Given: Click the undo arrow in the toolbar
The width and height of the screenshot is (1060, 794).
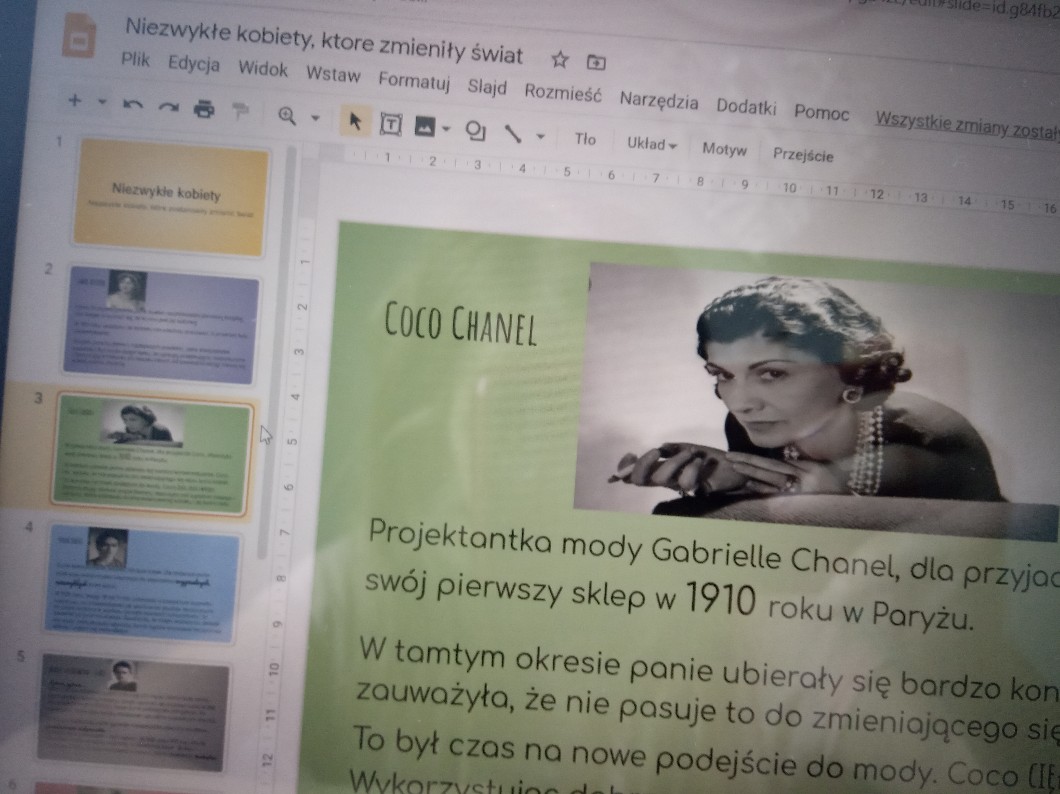Looking at the screenshot, I should (x=132, y=105).
